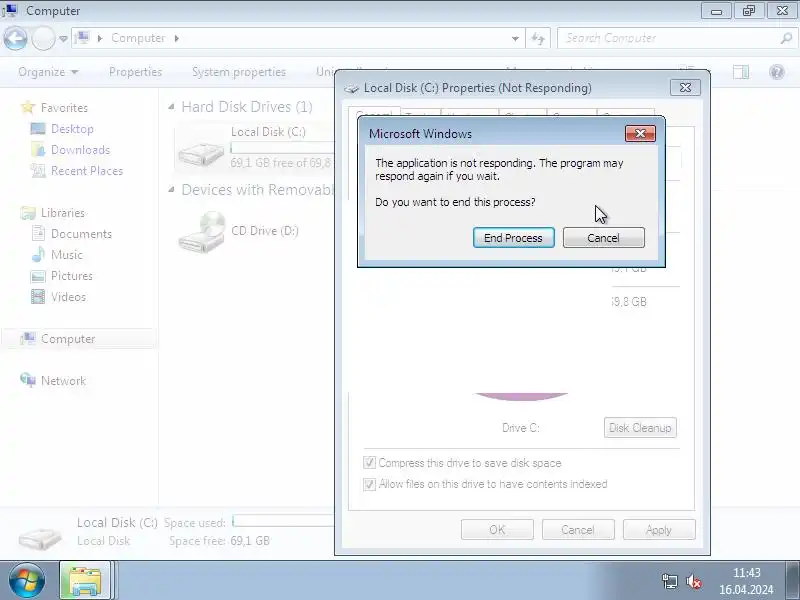This screenshot has height=600, width=800.
Task: Select Computer in the navigation pane
Action: pos(68,339)
